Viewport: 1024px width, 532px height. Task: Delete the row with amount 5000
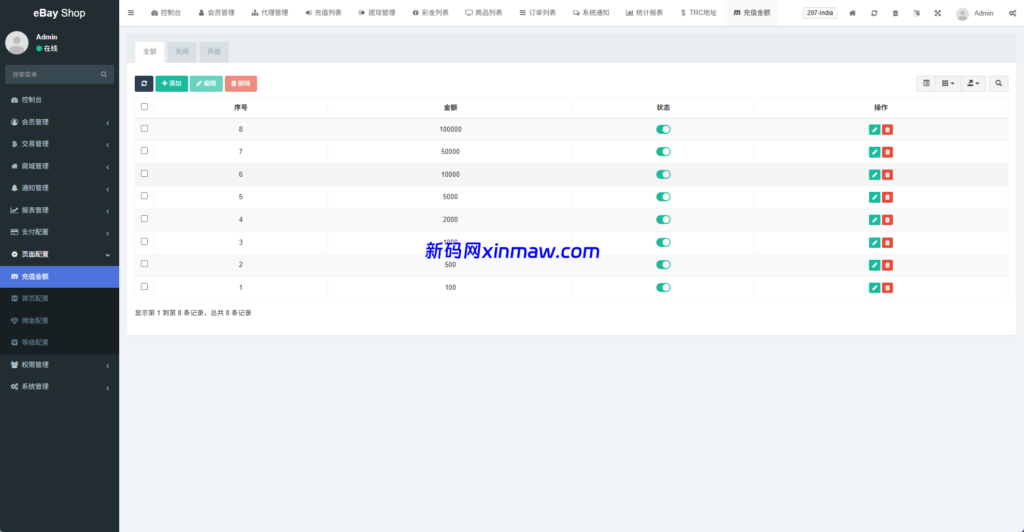click(x=888, y=197)
